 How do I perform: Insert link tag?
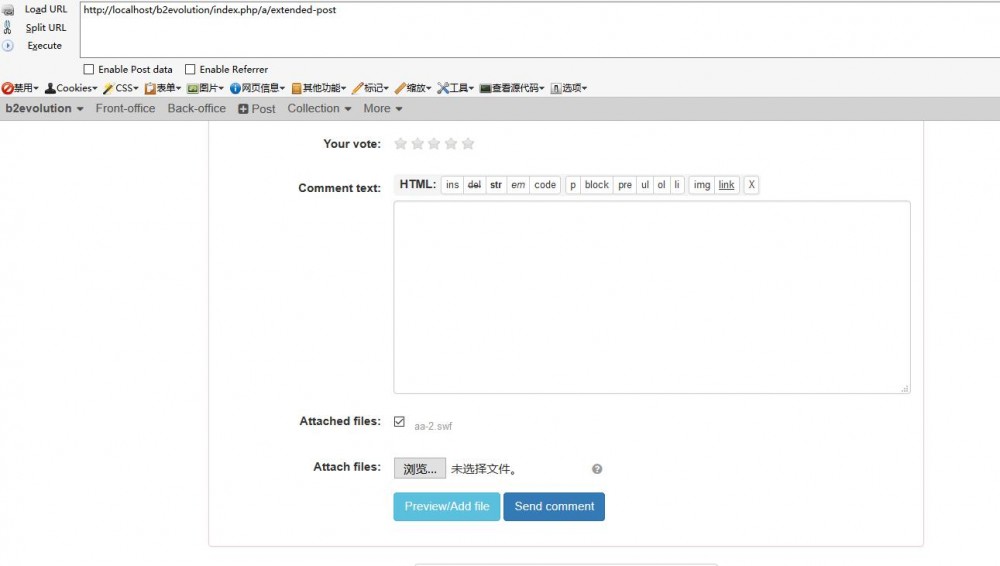(x=726, y=185)
